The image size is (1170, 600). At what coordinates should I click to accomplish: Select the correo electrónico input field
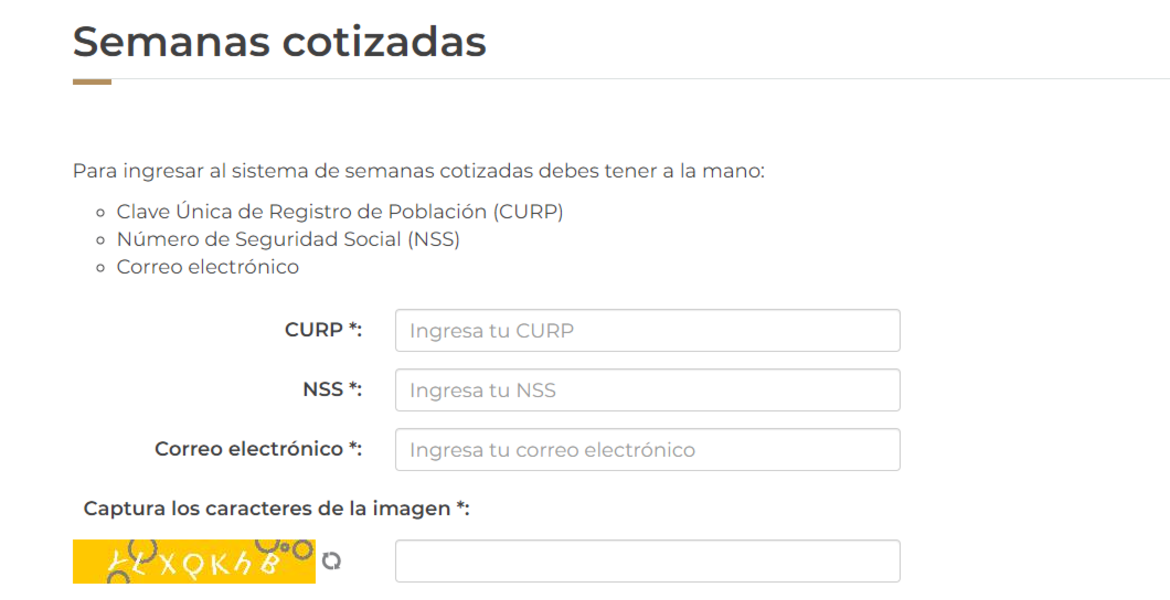(647, 450)
